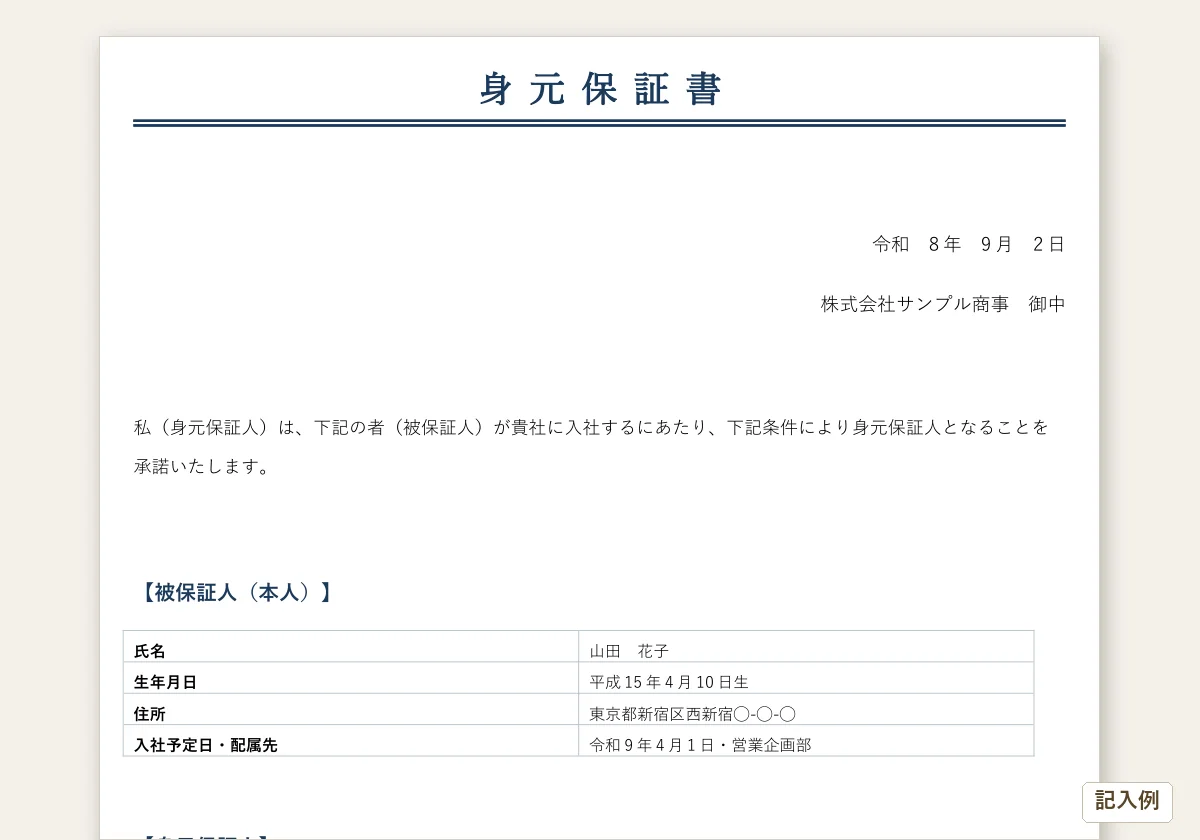The height and width of the screenshot is (840, 1200).
Task: Click the document title 身元保証書
Action: [600, 89]
